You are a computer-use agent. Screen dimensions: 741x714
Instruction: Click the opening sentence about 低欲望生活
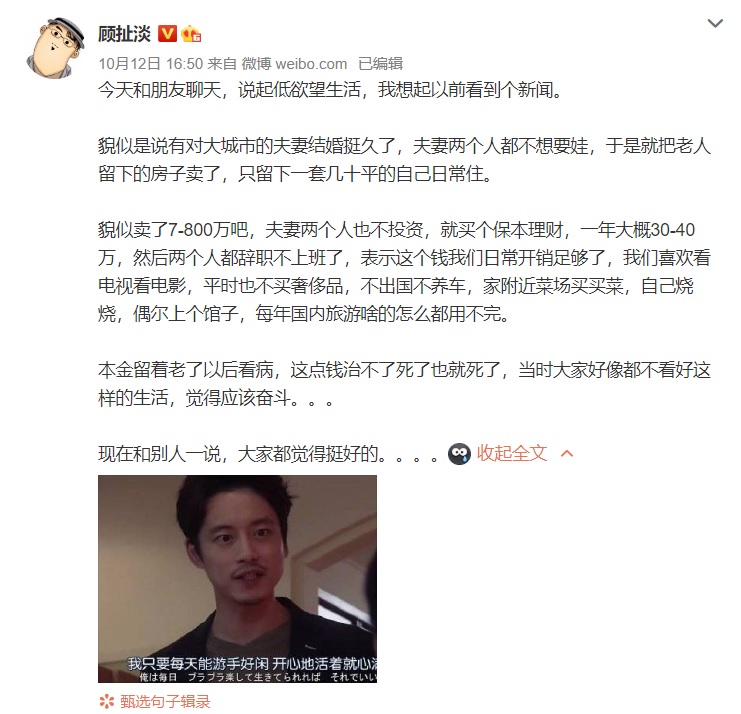[x=331, y=90]
